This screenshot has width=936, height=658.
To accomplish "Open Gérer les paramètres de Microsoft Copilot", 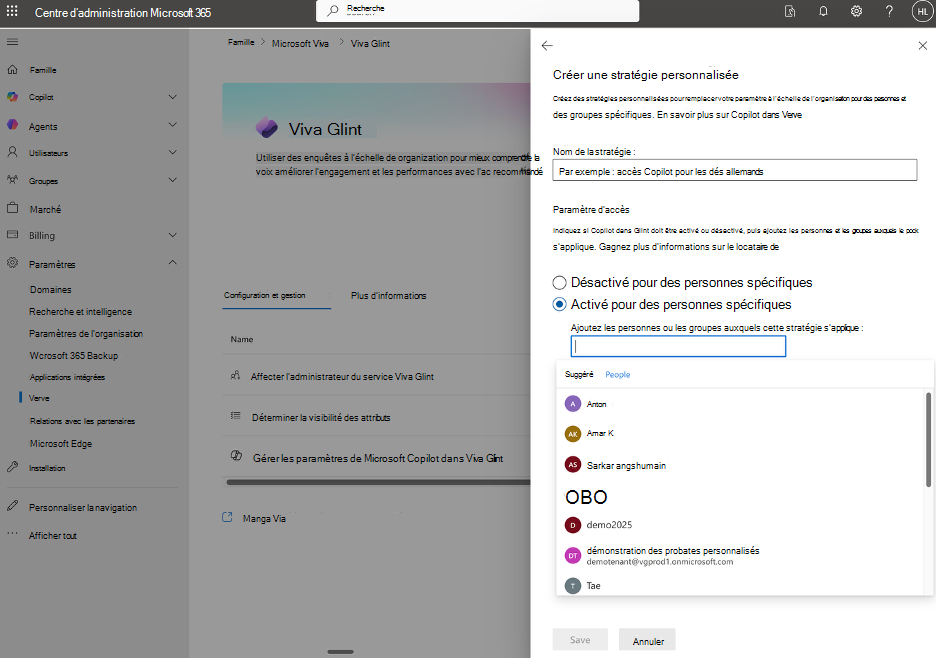I will point(378,458).
